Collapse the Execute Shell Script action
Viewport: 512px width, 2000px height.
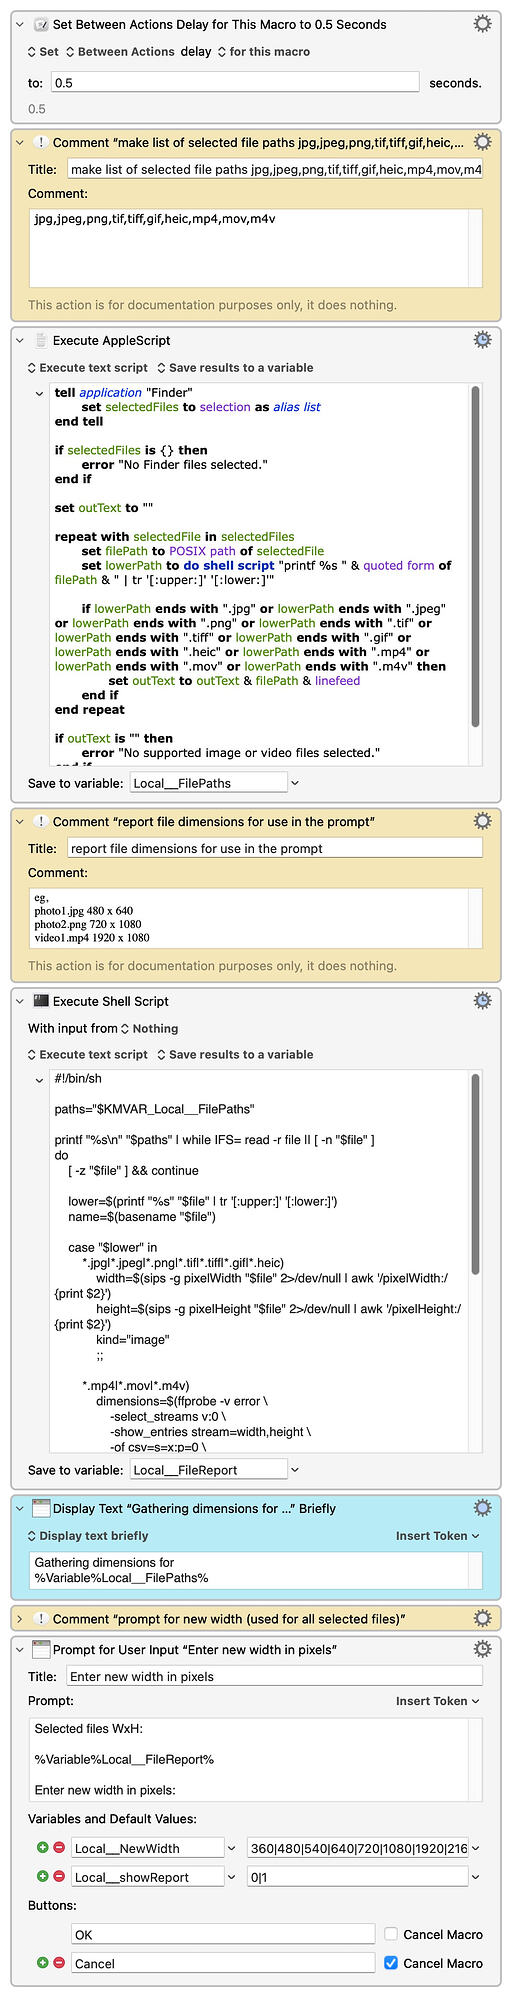coord(20,1001)
